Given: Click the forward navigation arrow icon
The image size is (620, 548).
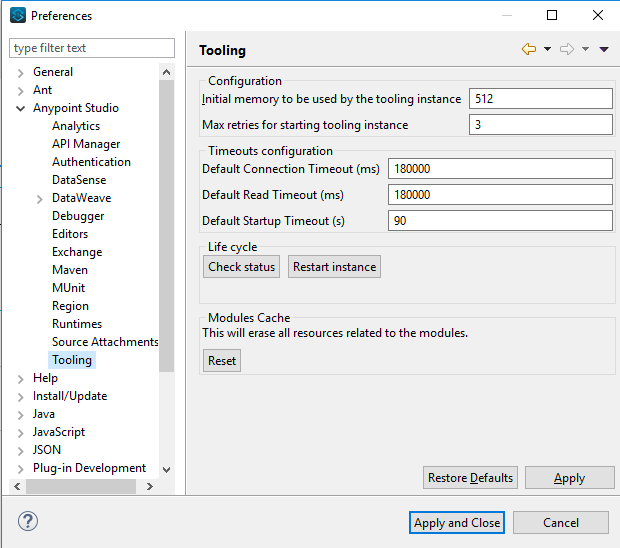Looking at the screenshot, I should [x=567, y=49].
